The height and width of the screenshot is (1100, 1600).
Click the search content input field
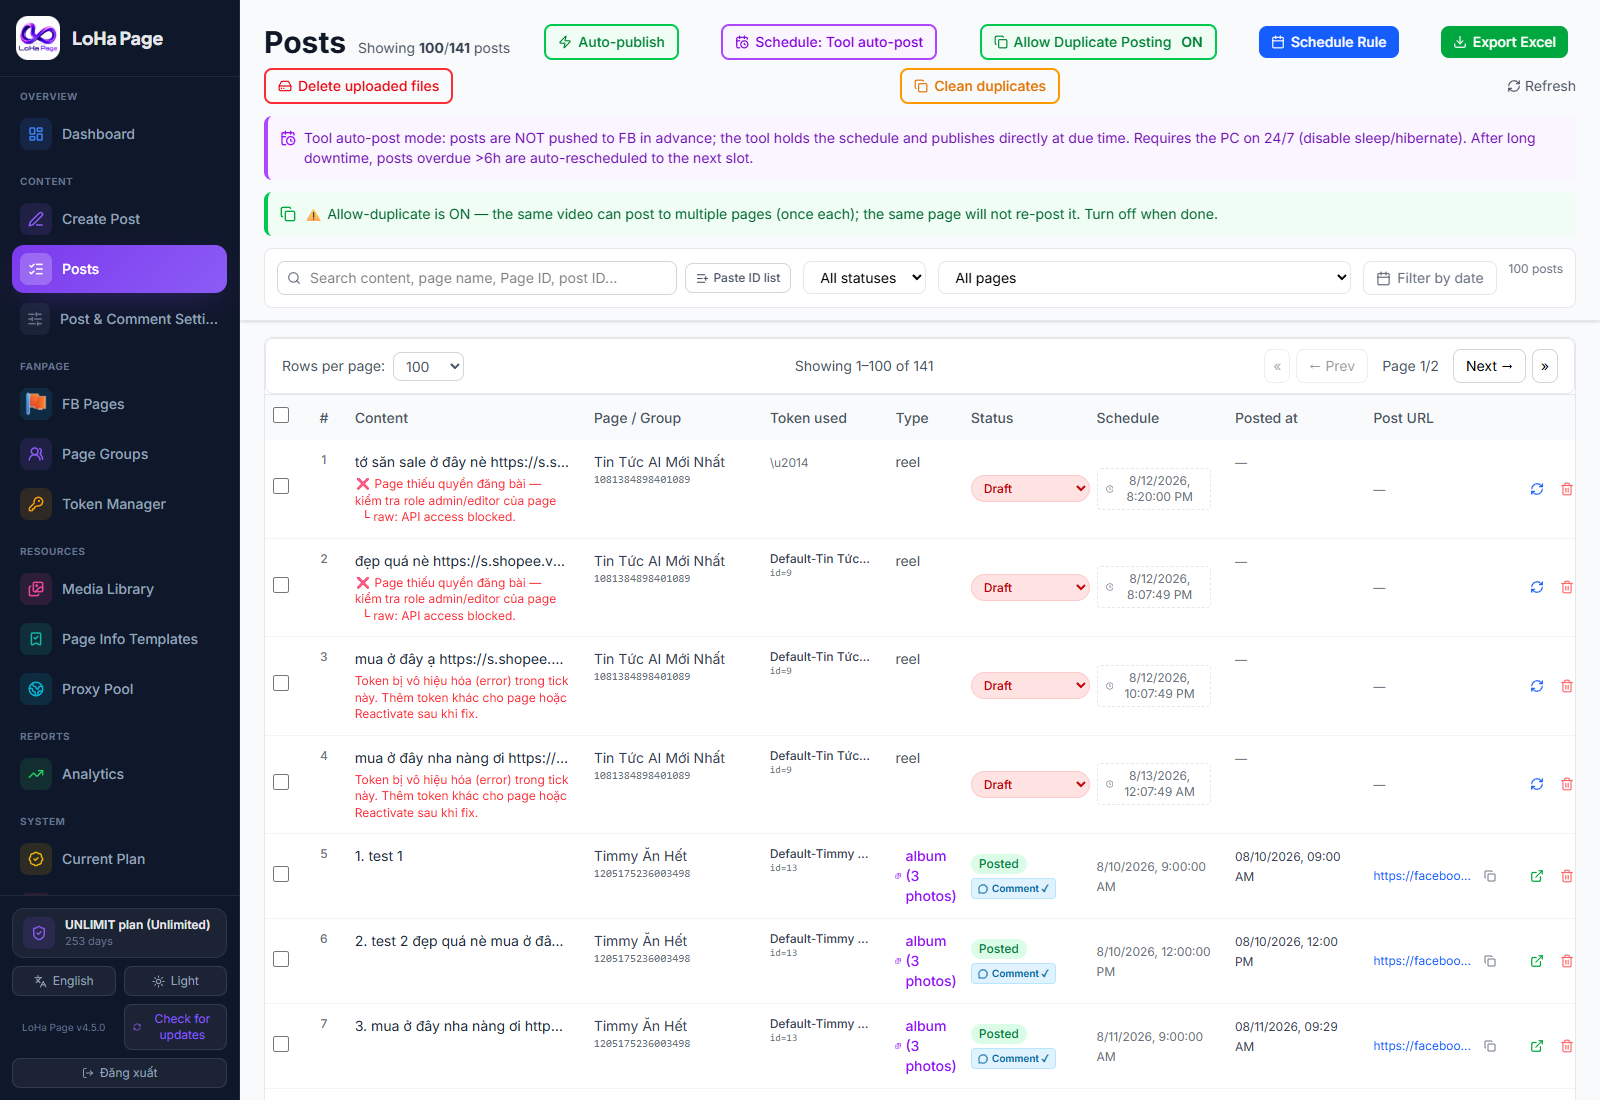click(x=477, y=278)
